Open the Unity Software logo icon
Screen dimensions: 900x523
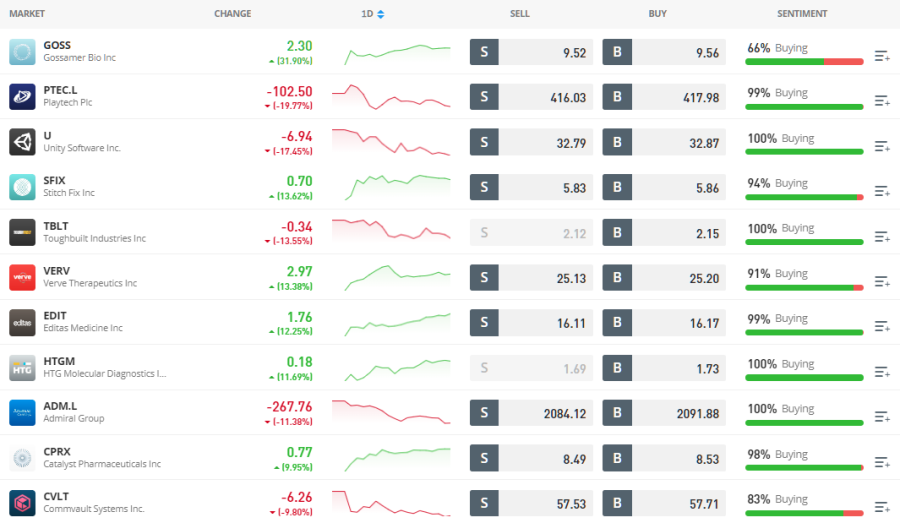click(22, 142)
